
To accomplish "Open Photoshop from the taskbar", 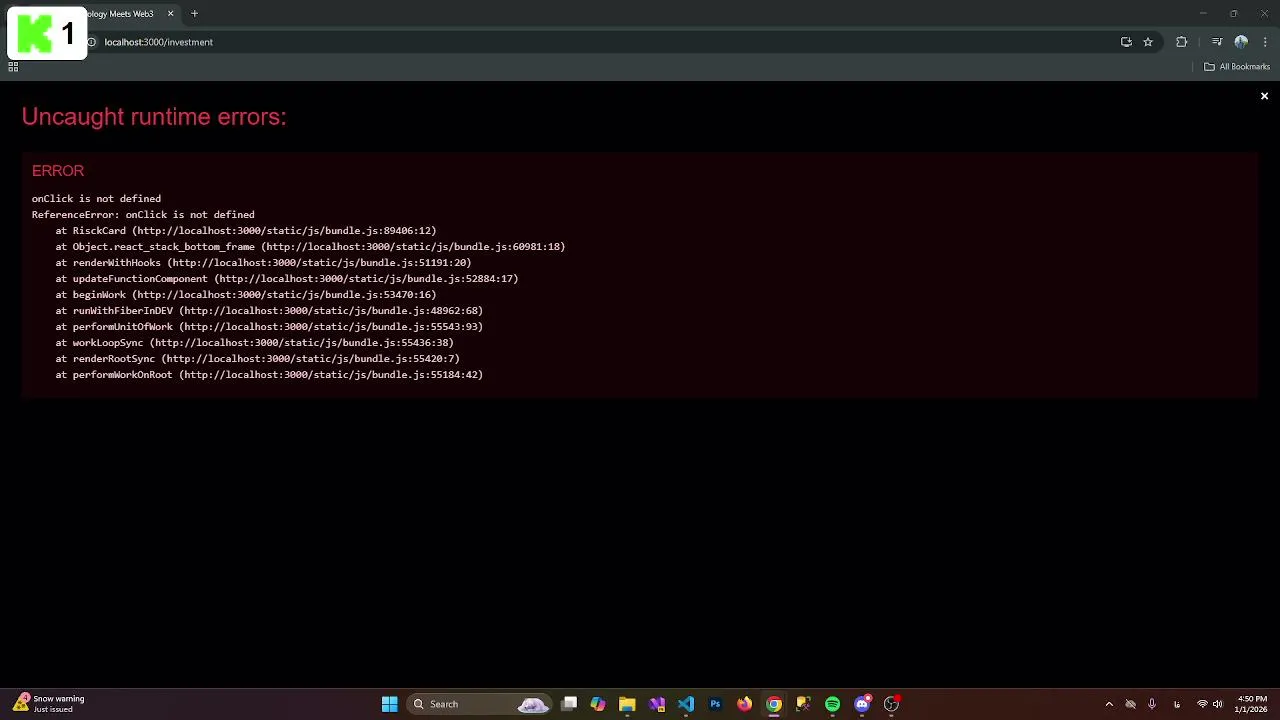I will click(715, 704).
